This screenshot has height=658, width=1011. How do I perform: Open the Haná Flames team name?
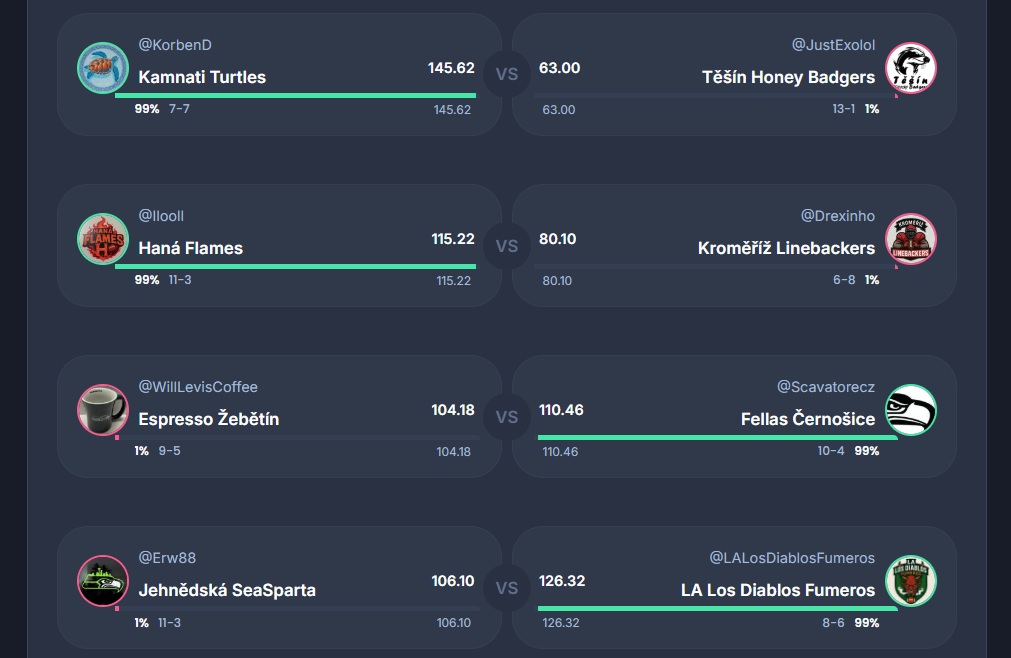click(190, 248)
